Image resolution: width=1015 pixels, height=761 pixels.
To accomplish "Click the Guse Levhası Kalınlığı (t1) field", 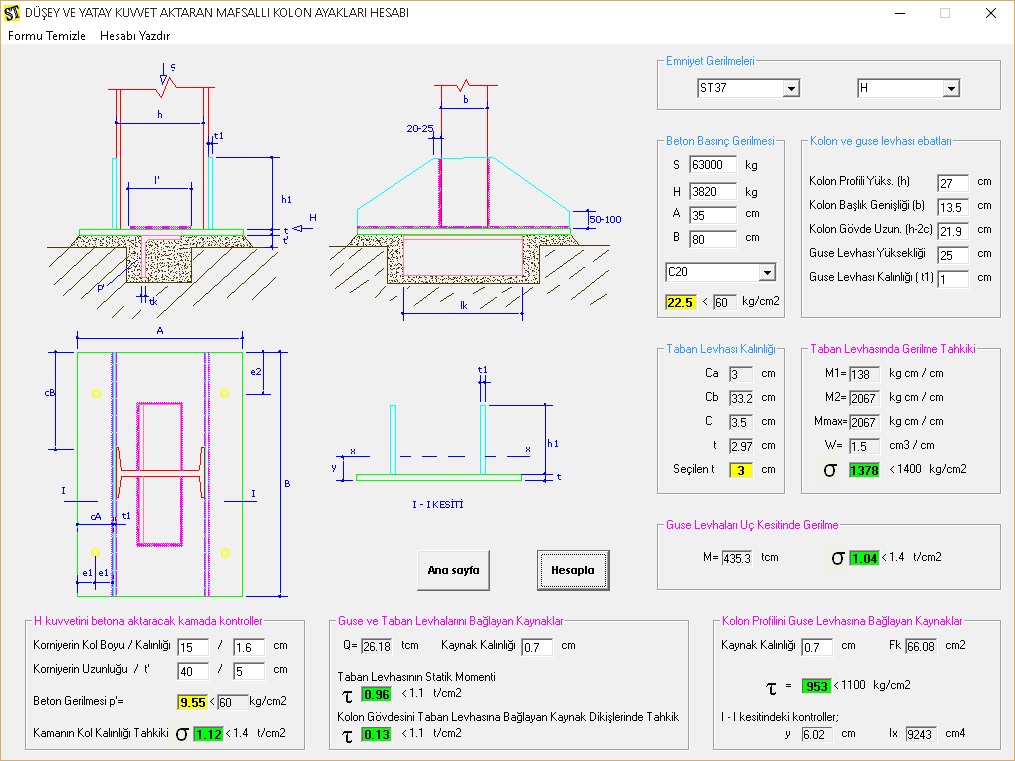I will 953,279.
